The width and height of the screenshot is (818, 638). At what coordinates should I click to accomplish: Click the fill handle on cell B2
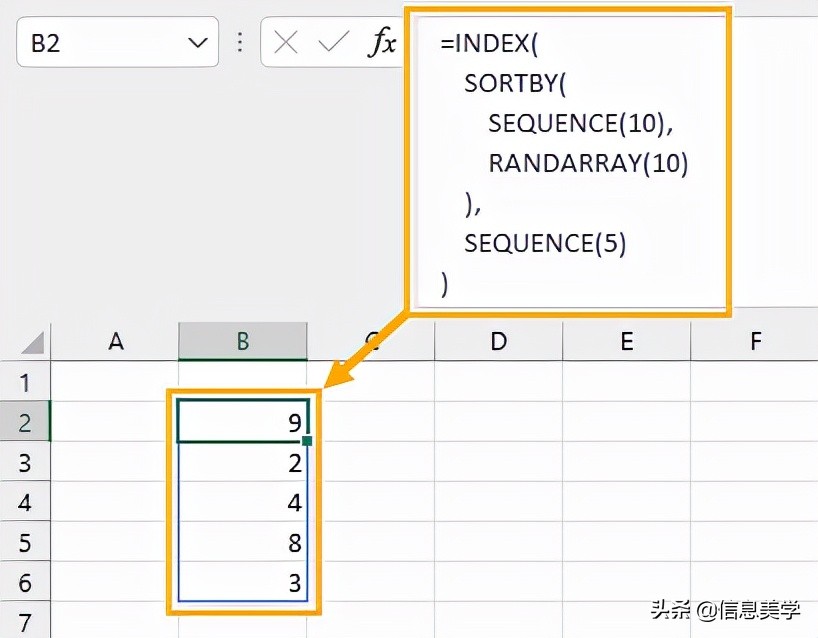point(307,440)
